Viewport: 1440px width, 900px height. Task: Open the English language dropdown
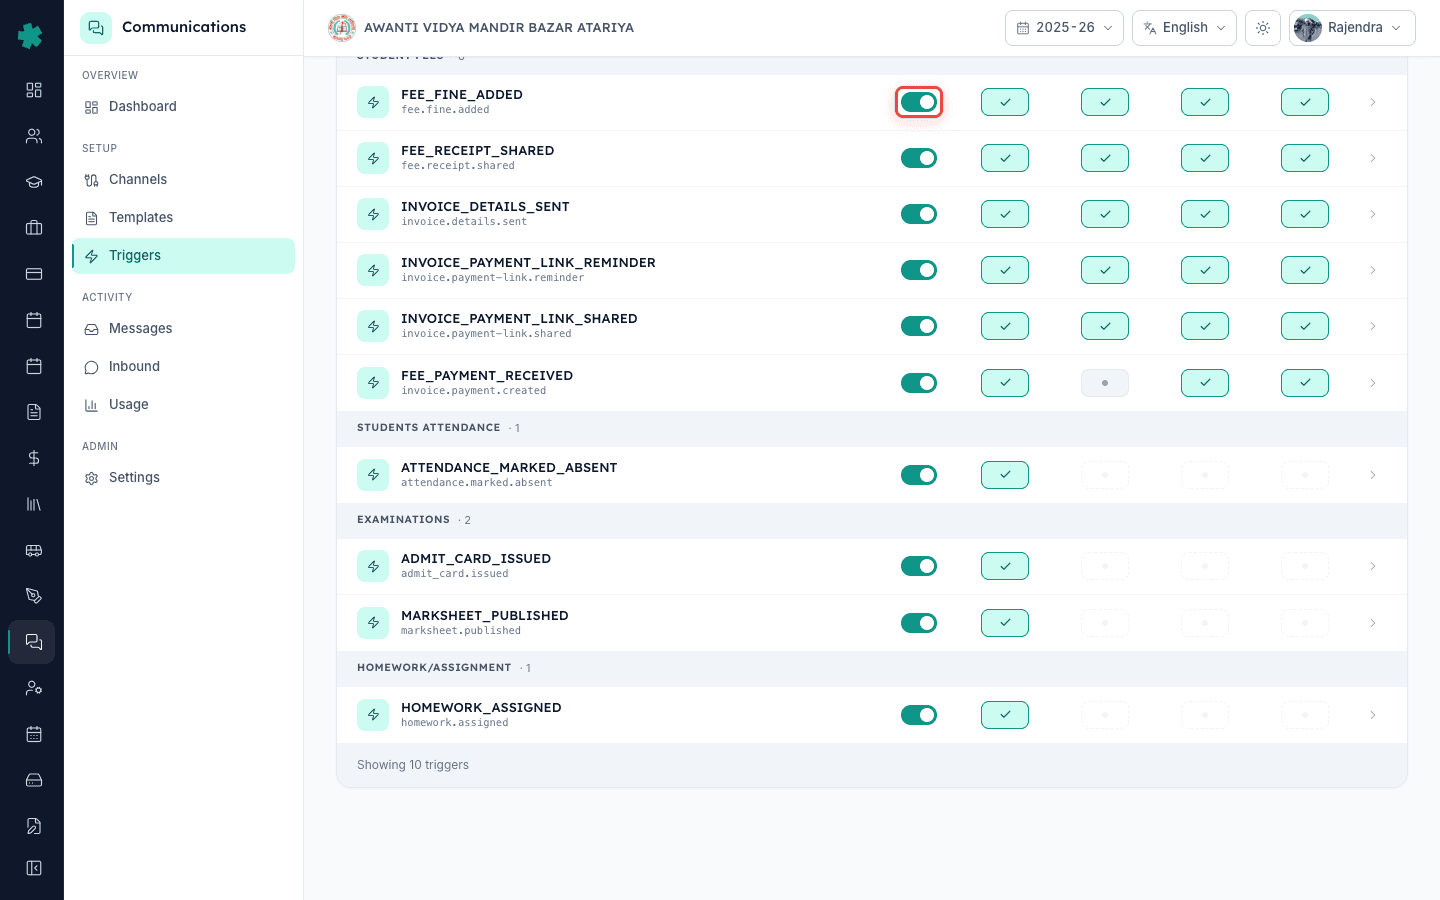[1184, 28]
